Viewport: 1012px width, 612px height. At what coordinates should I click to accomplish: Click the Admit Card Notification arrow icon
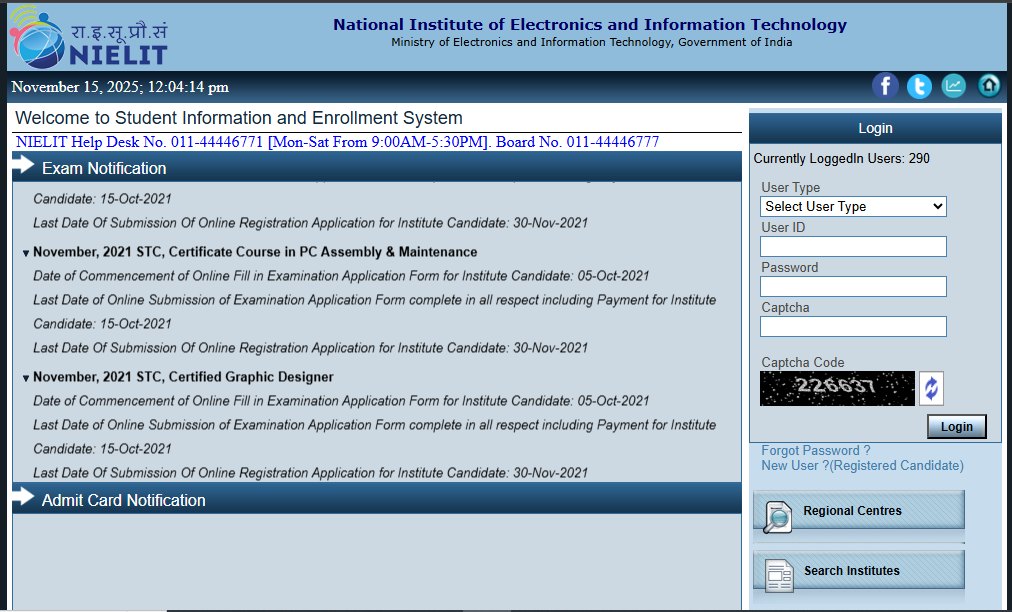click(23, 499)
